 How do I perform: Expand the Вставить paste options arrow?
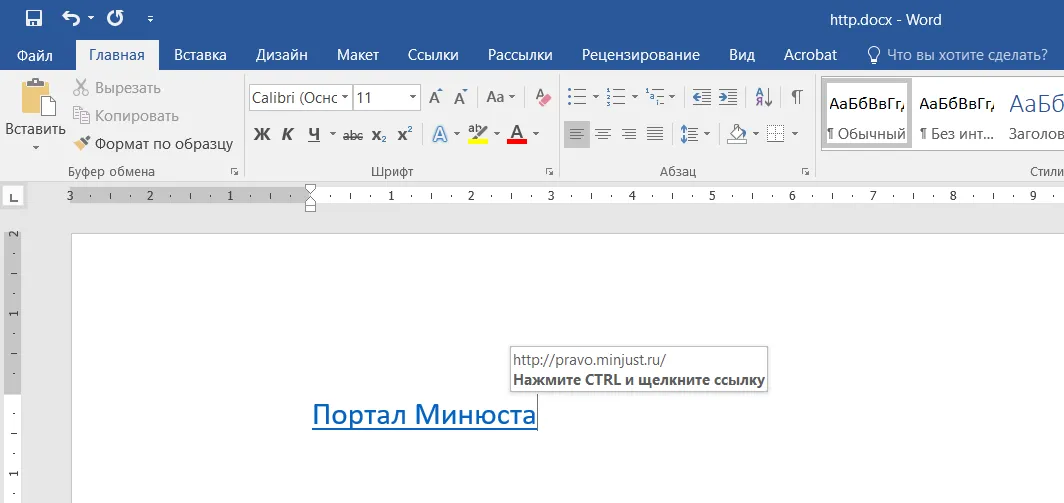click(x=36, y=147)
